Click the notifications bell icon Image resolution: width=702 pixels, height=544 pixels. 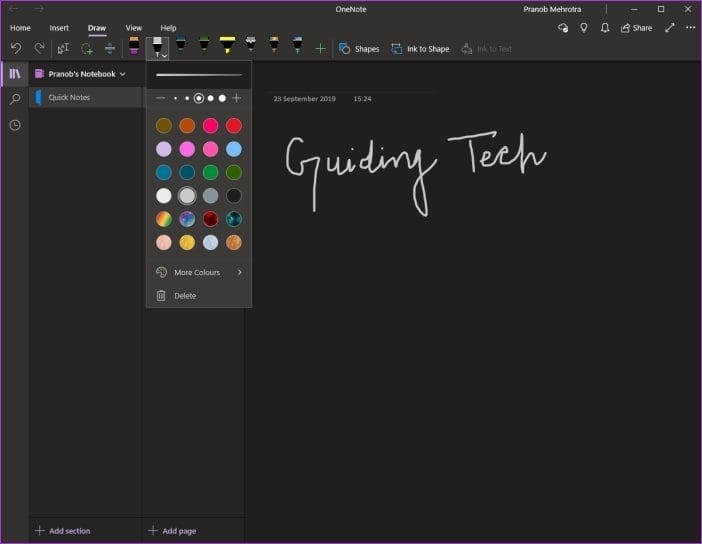[605, 28]
